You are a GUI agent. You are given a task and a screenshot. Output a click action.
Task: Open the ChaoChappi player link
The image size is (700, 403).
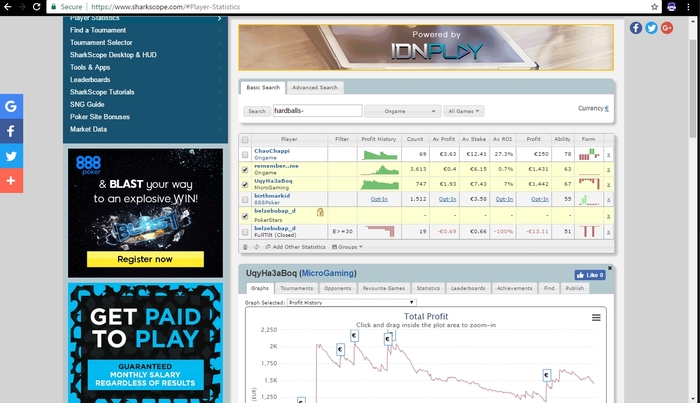tap(272, 151)
